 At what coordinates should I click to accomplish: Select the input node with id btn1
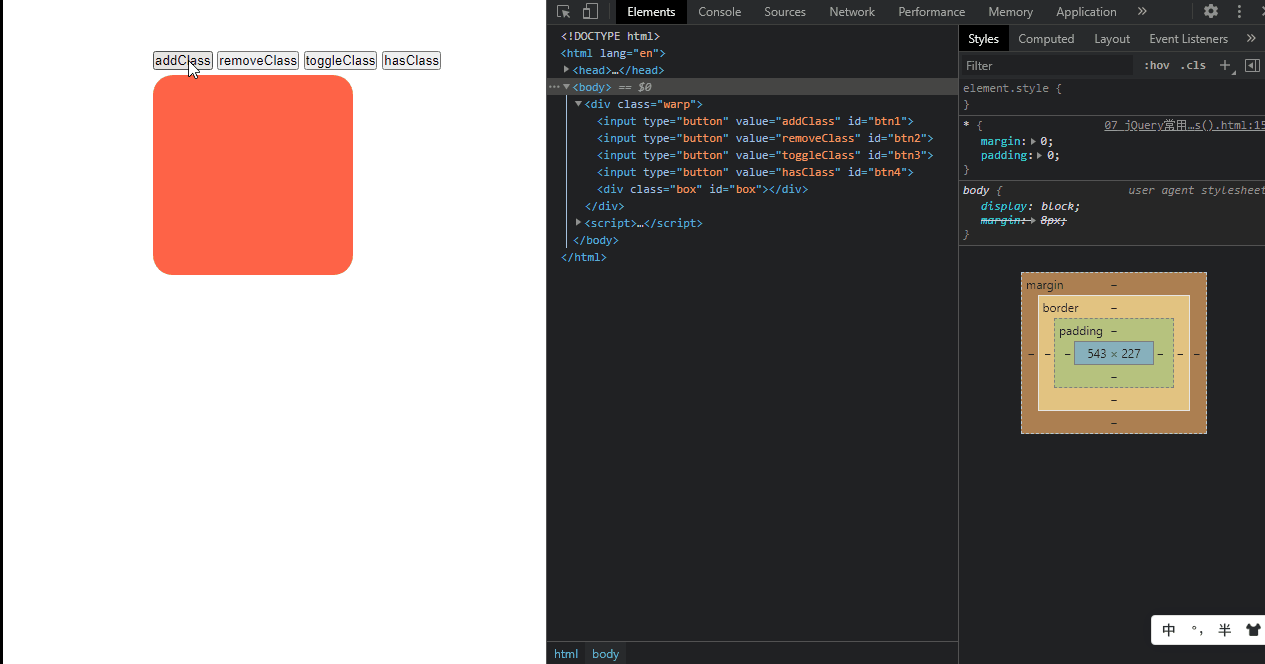click(755, 121)
